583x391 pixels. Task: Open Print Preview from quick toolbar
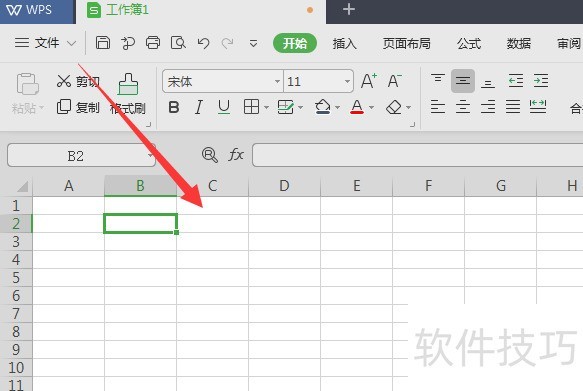[x=178, y=43]
